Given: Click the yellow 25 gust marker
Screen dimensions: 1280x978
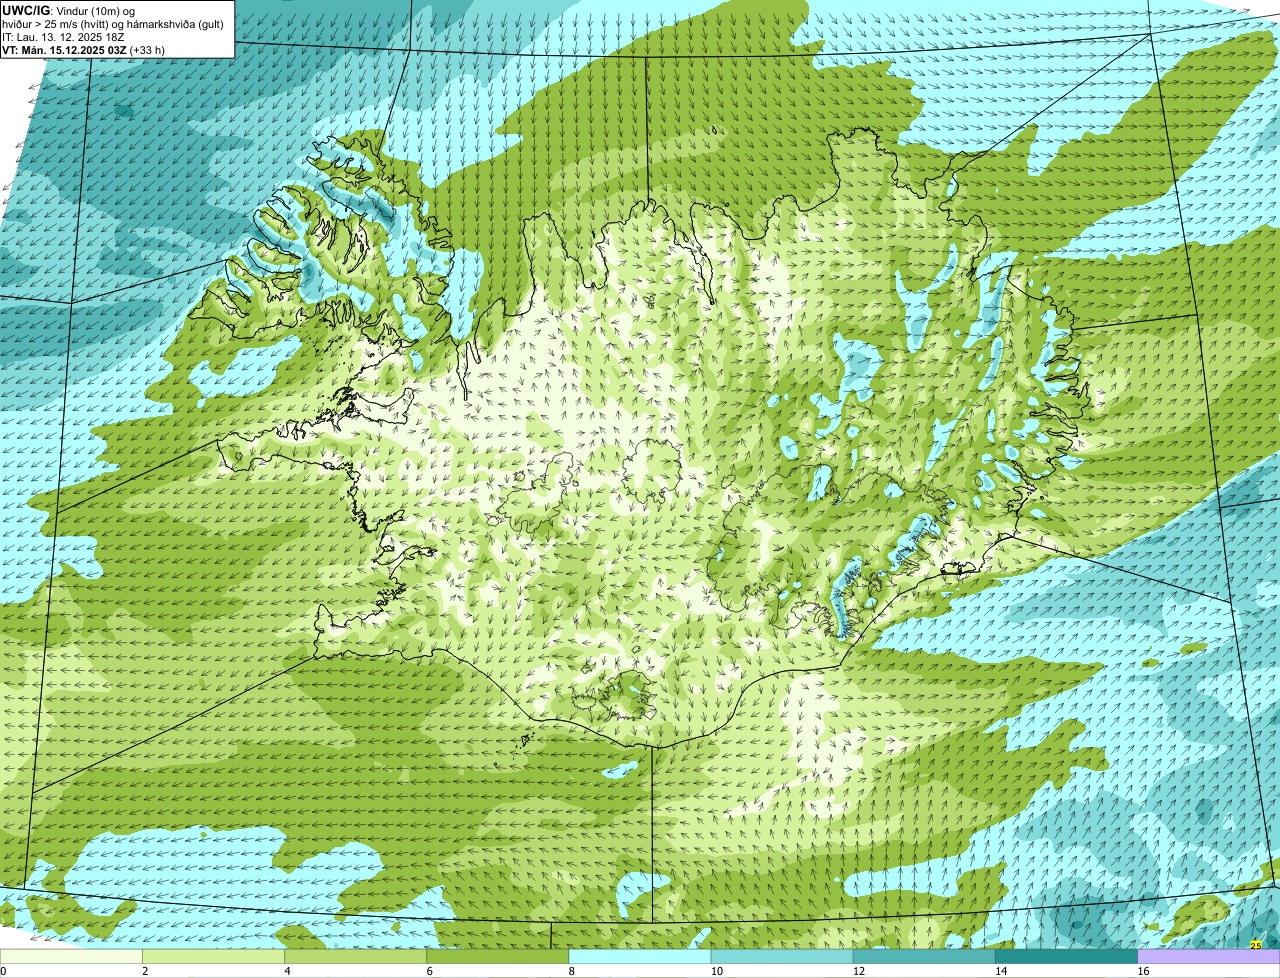Looking at the screenshot, I should coord(1255,944).
